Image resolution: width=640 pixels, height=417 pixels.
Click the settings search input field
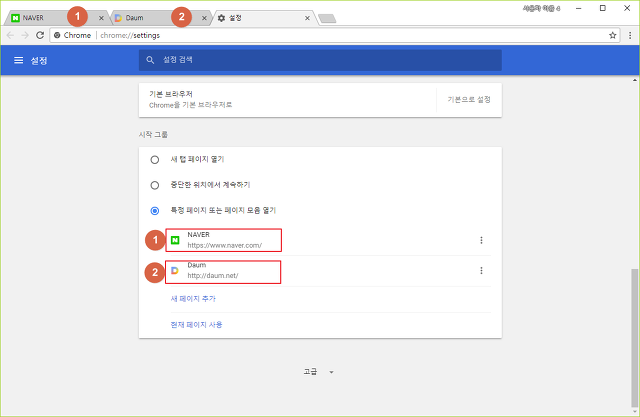point(320,60)
